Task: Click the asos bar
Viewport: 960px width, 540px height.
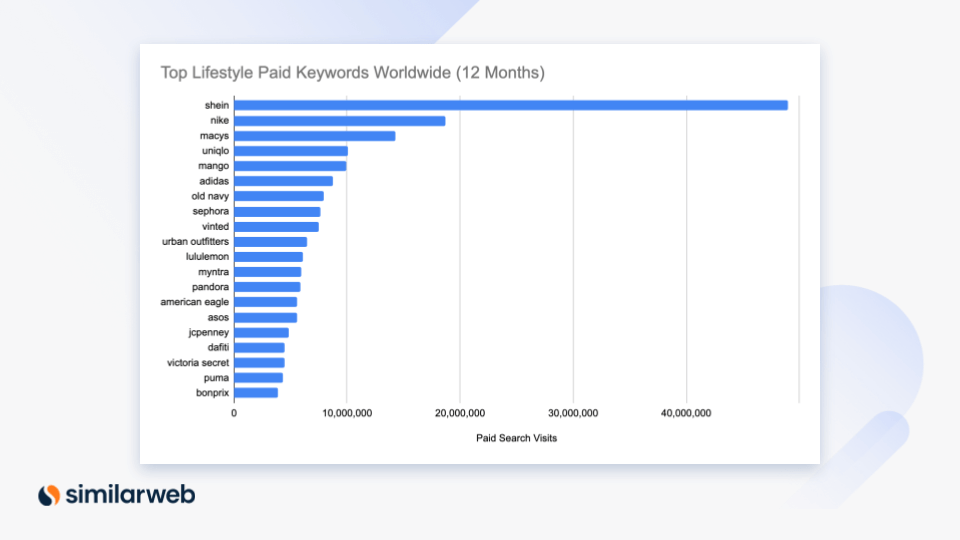Action: [266, 317]
